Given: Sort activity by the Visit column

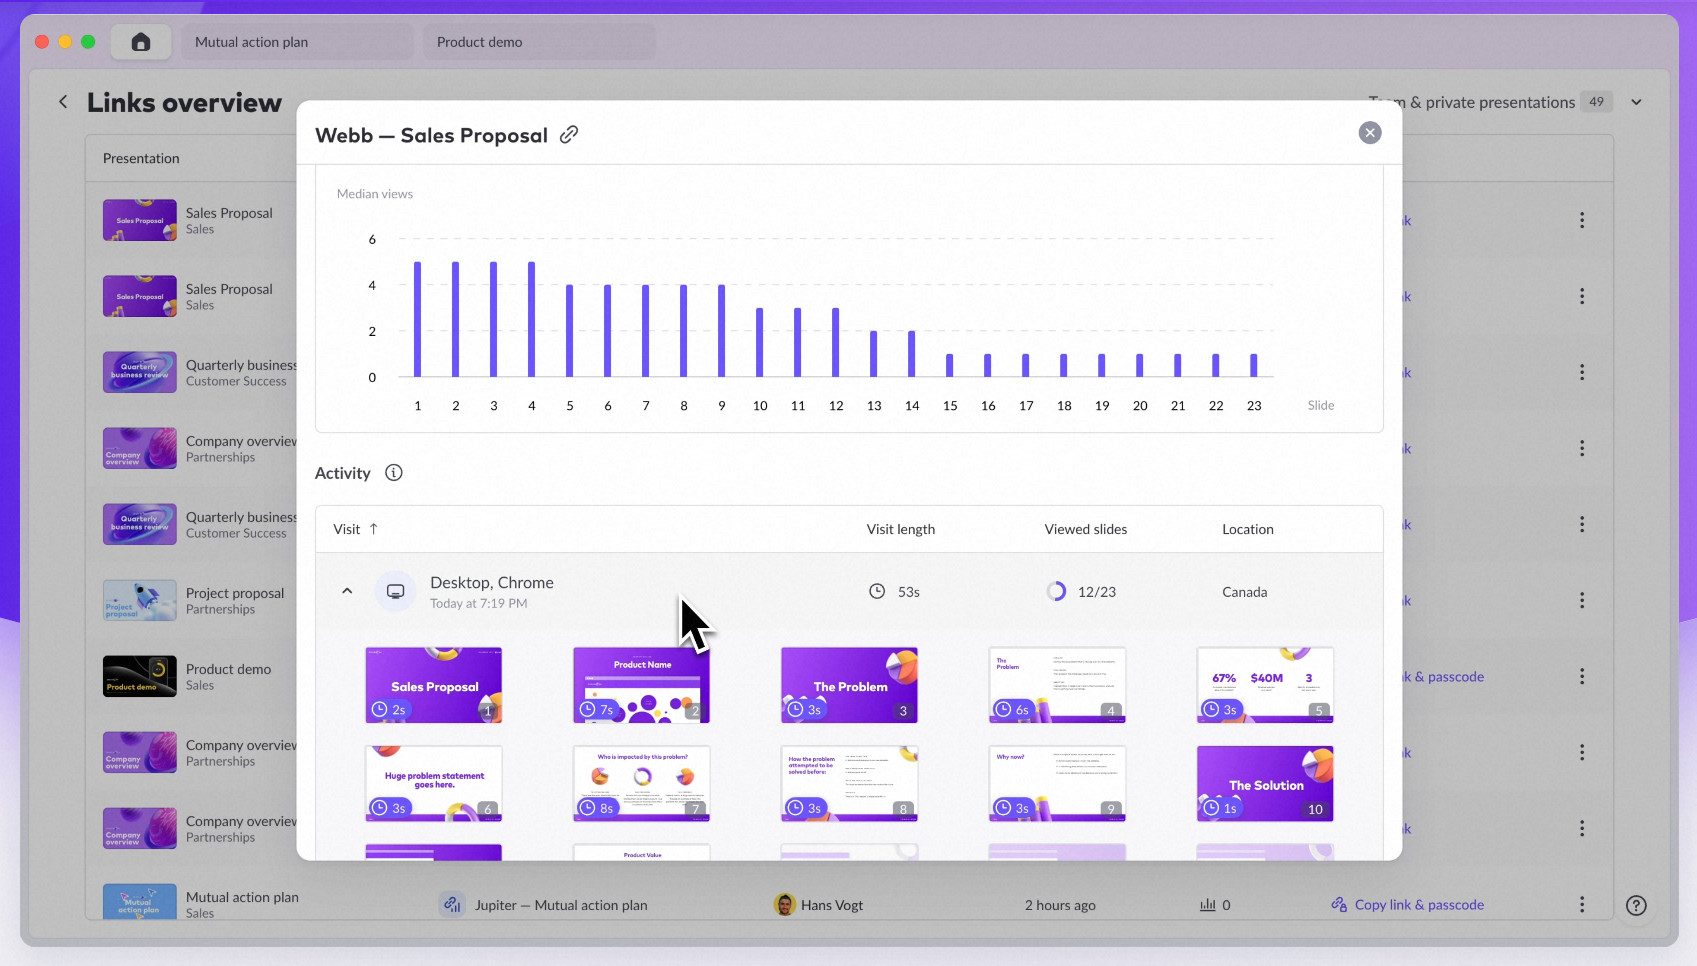Looking at the screenshot, I should click(355, 529).
